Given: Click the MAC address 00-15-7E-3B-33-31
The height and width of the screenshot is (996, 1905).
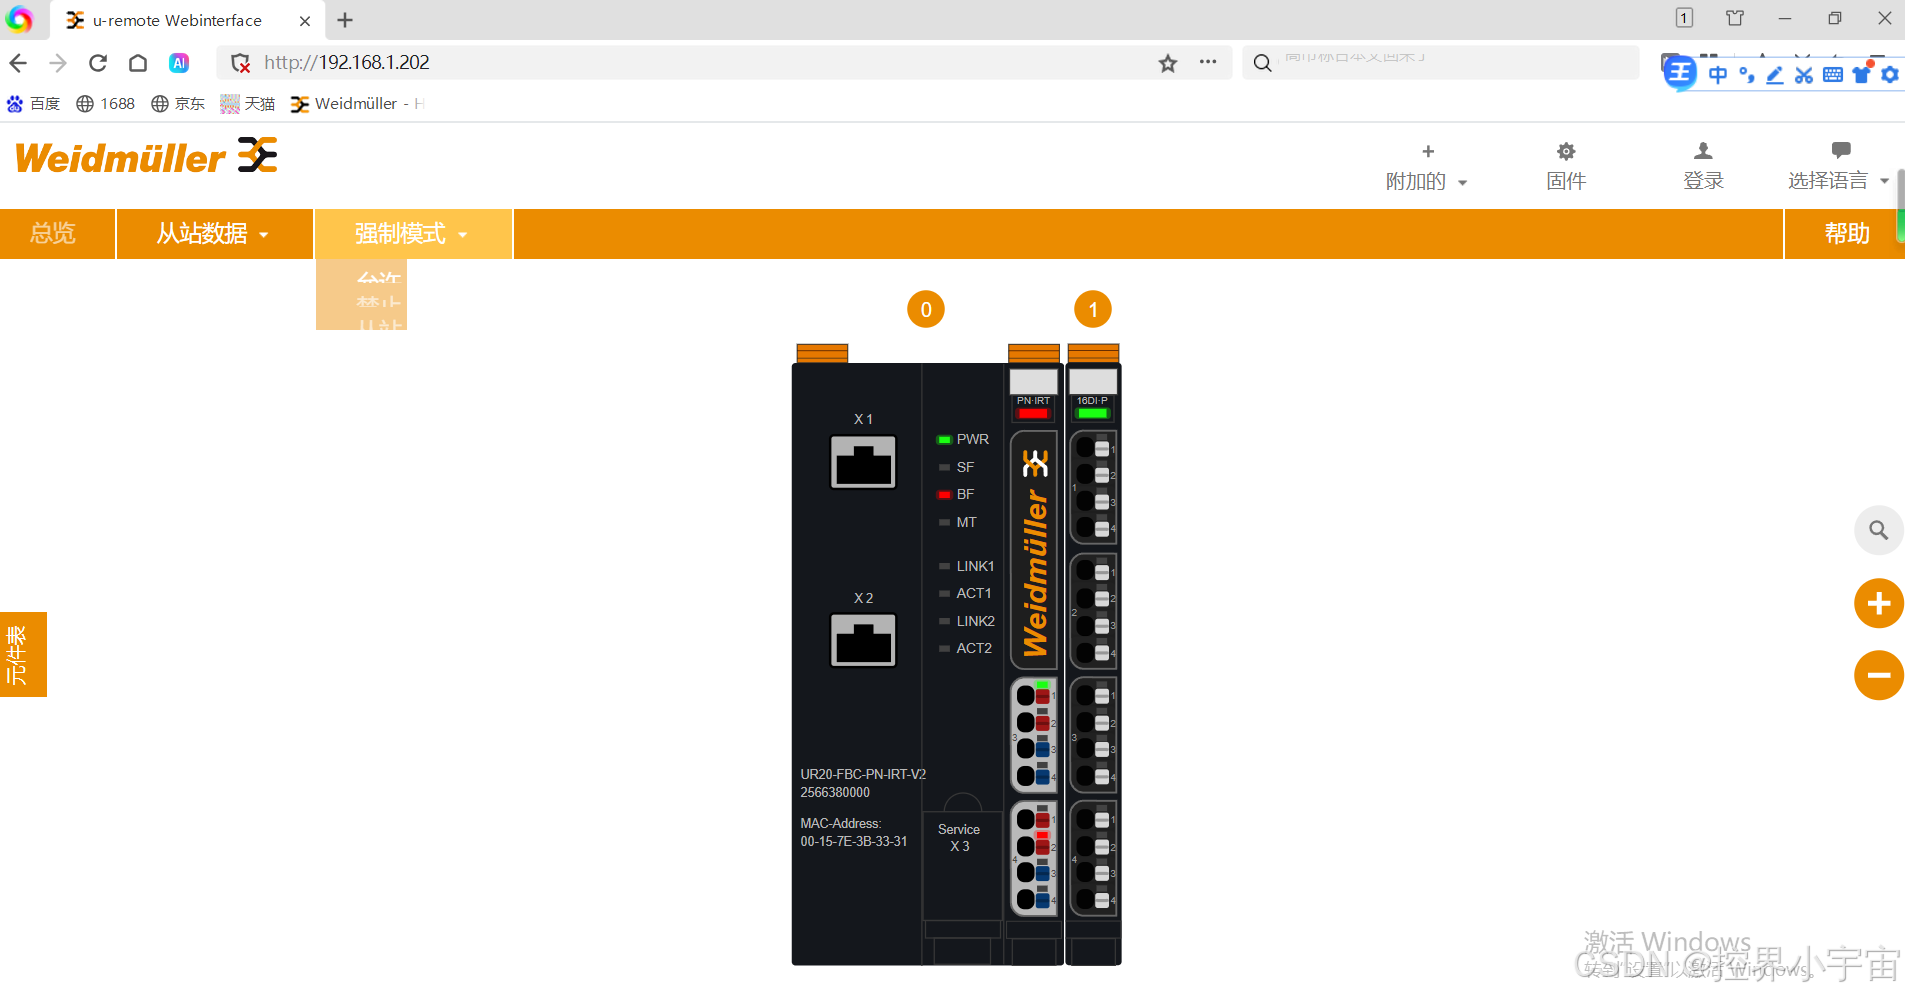Looking at the screenshot, I should tap(854, 842).
